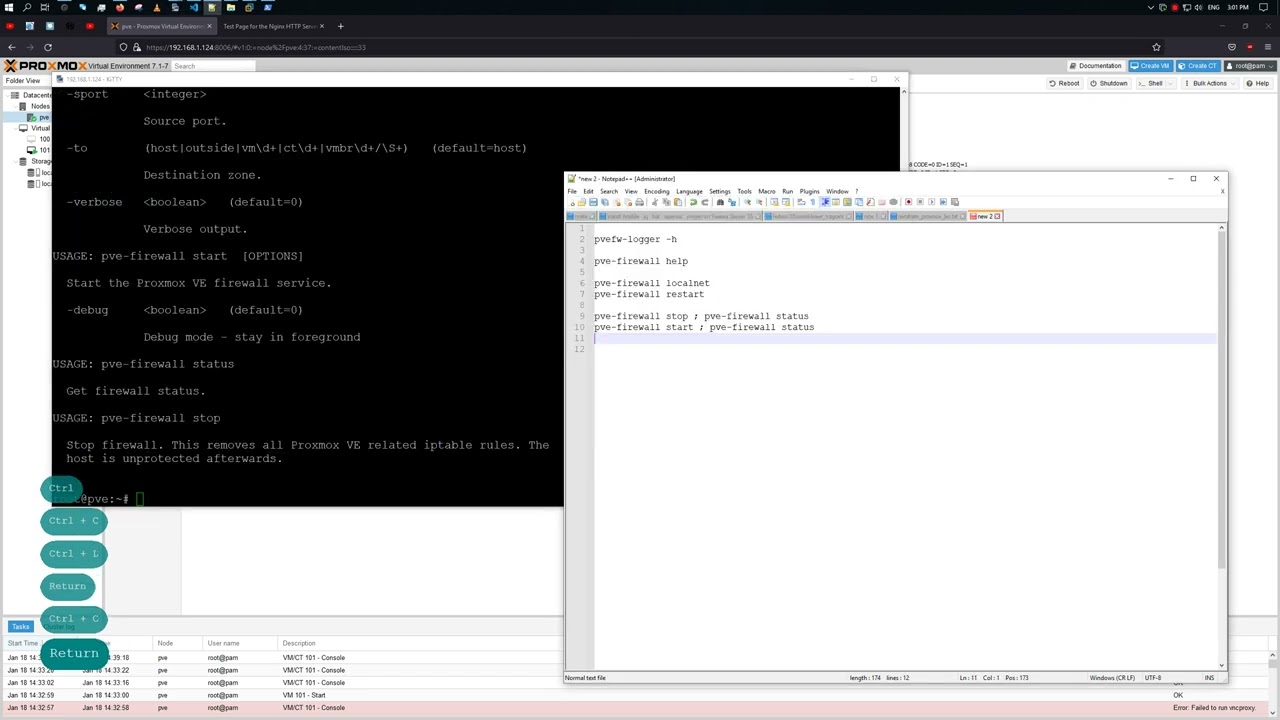Click Stop Recording macro icon in Notepad++
Image resolution: width=1280 pixels, height=720 pixels.
click(x=920, y=202)
